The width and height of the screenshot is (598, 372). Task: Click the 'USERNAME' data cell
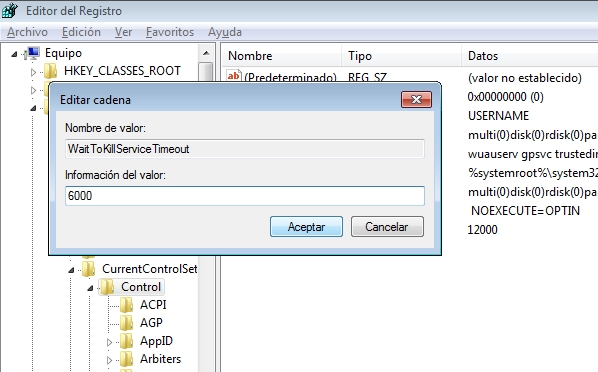coord(498,116)
